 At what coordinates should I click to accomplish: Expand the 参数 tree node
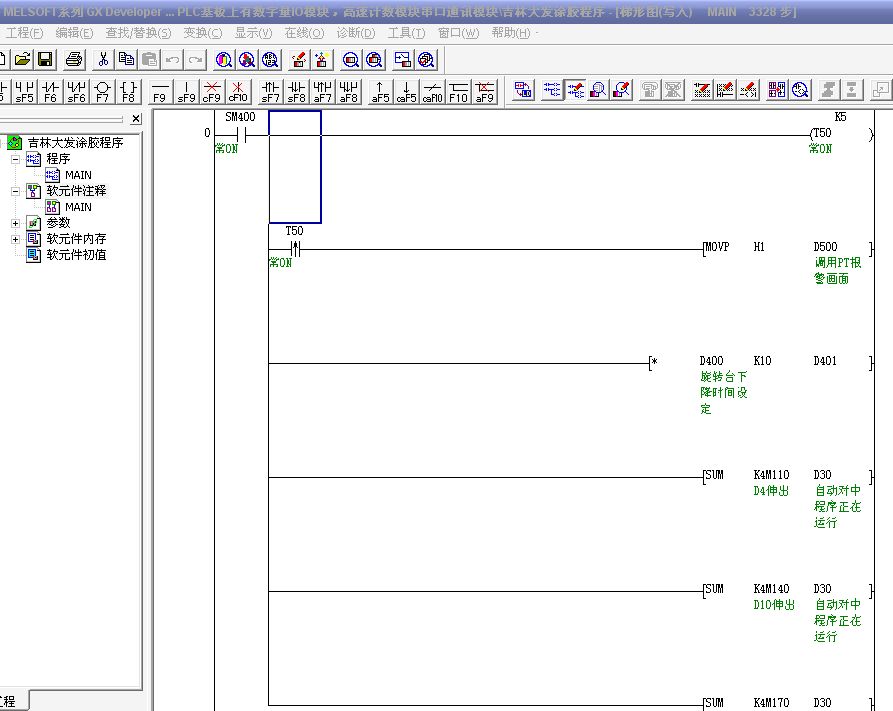coord(15,223)
